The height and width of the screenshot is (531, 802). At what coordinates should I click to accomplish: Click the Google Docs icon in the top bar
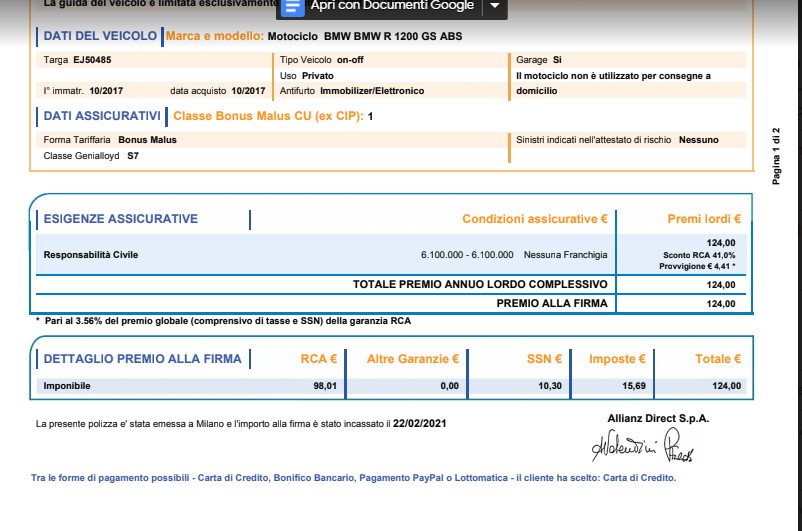pyautogui.click(x=293, y=7)
